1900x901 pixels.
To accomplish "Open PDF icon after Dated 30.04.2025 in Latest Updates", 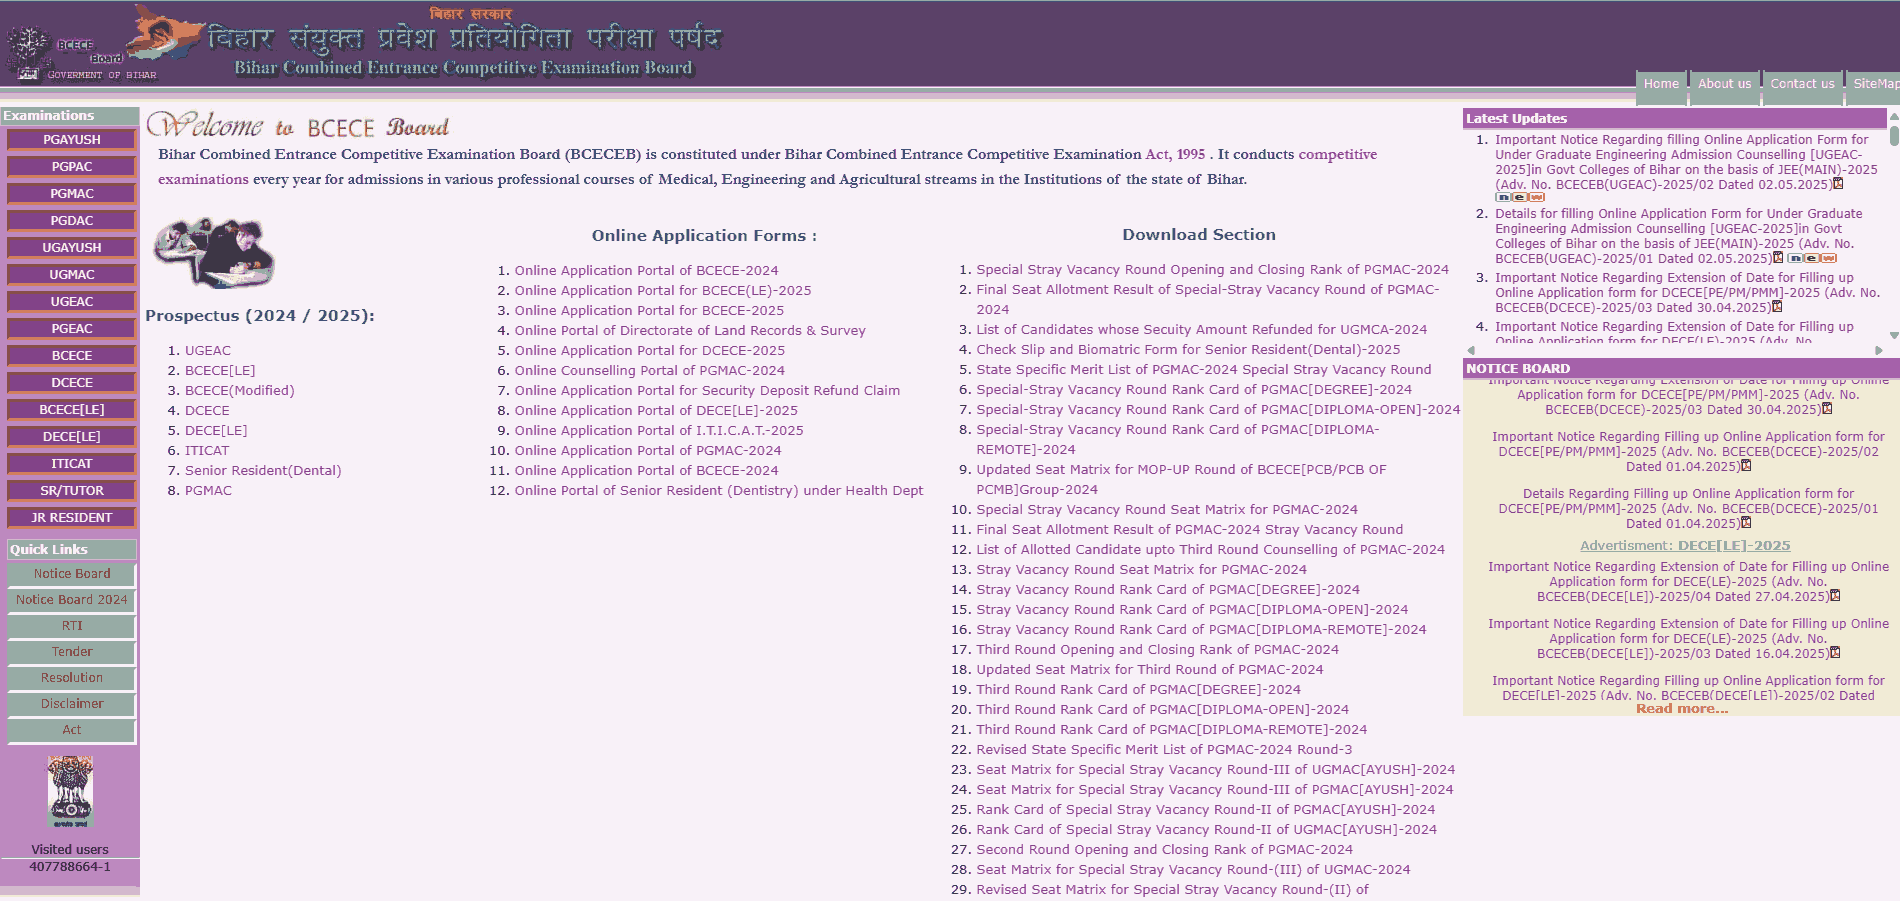I will [1777, 307].
